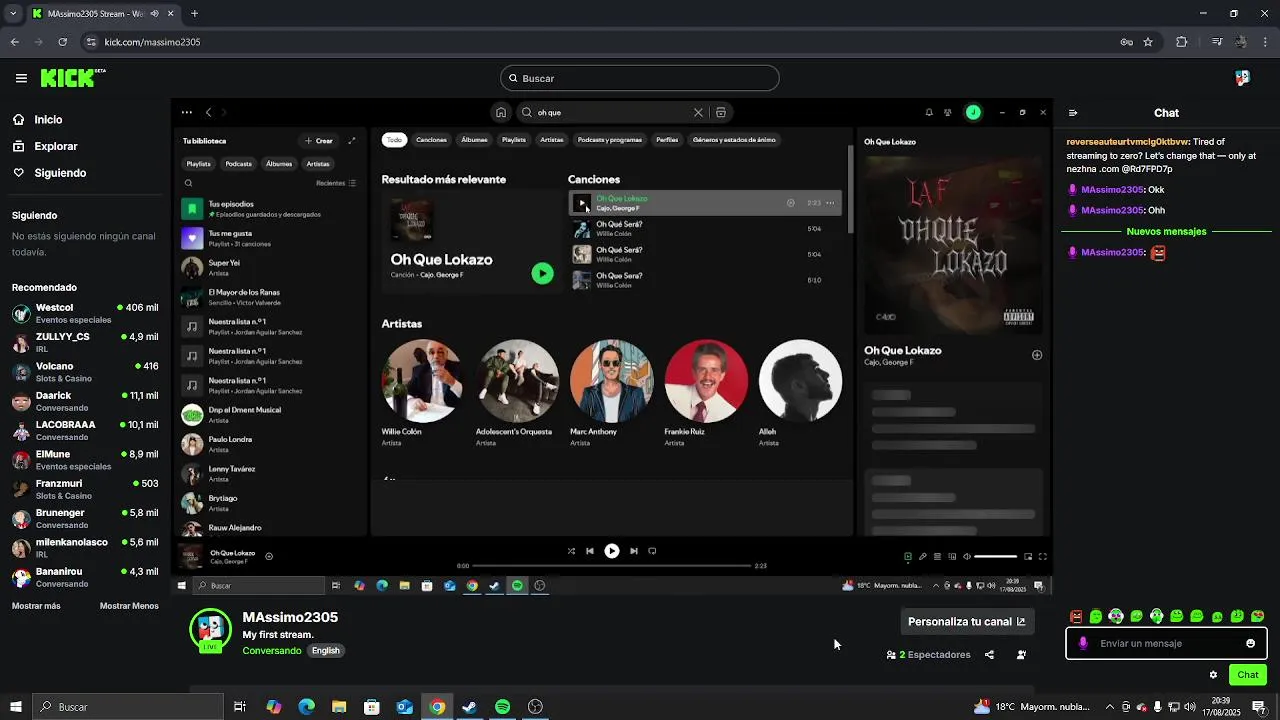This screenshot has height=720, width=1280.
Task: Go to Explorar in Kick sidebar
Action: coord(44,146)
